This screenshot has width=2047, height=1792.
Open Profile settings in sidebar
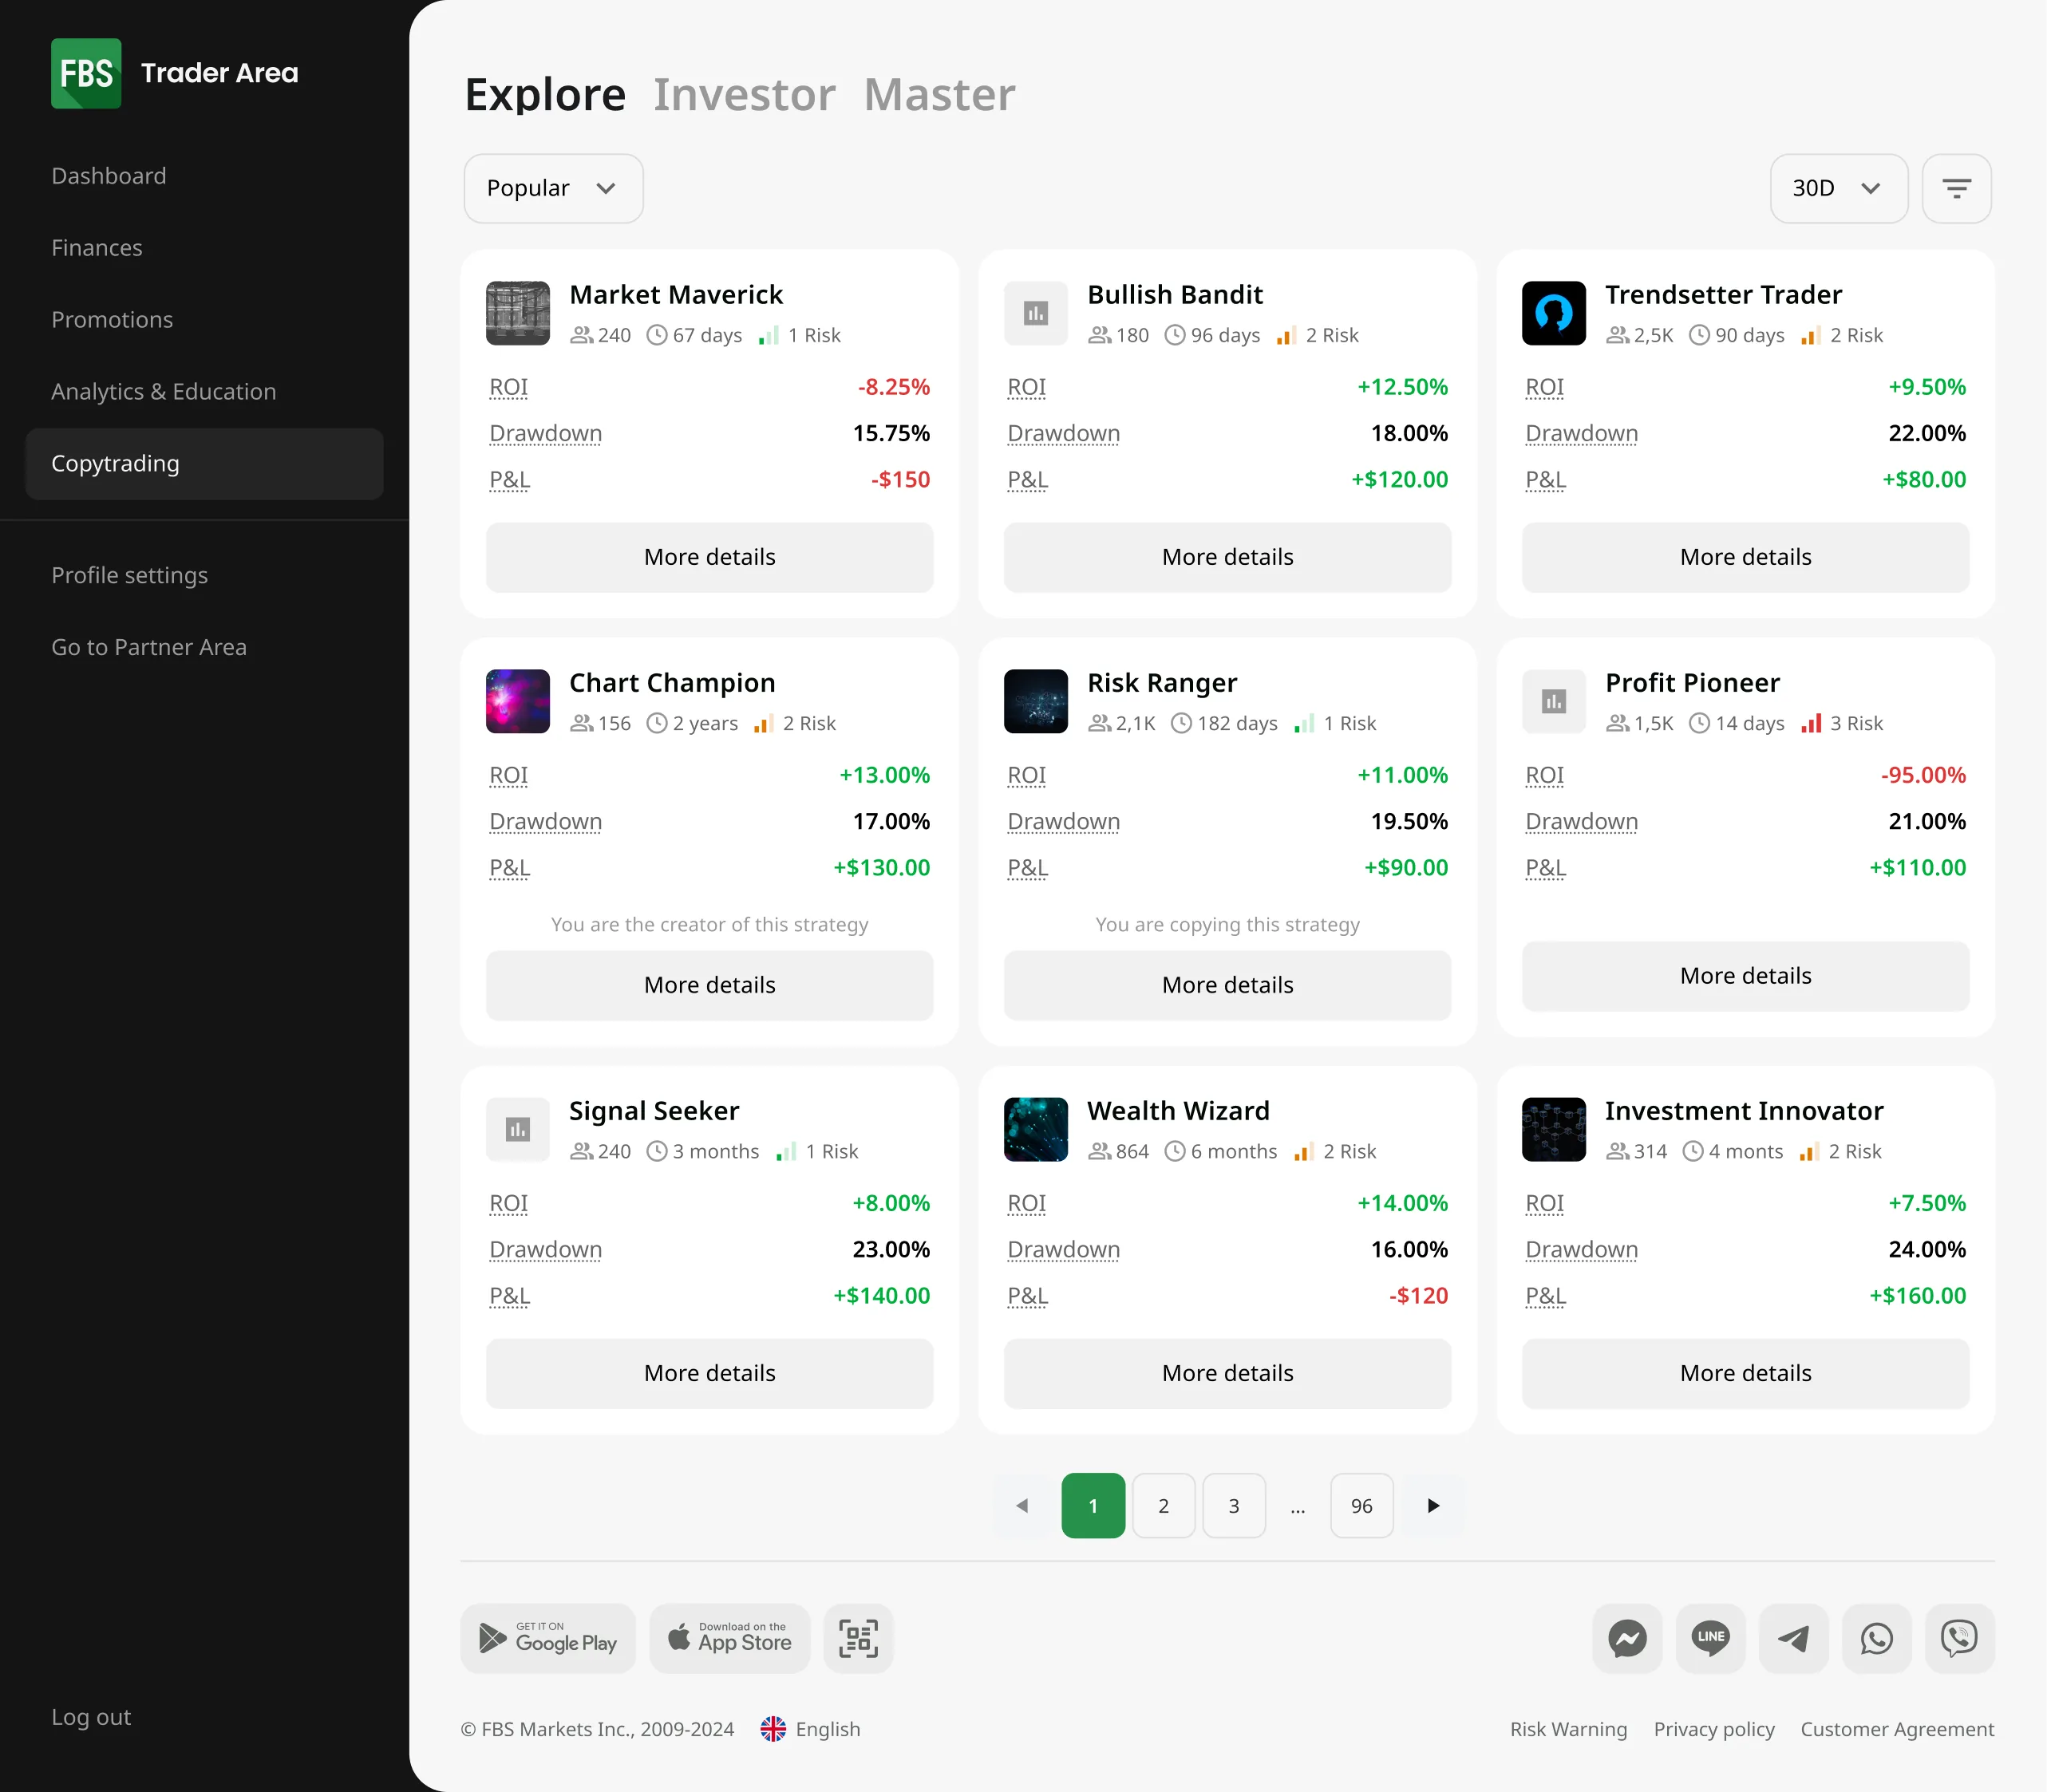130,575
